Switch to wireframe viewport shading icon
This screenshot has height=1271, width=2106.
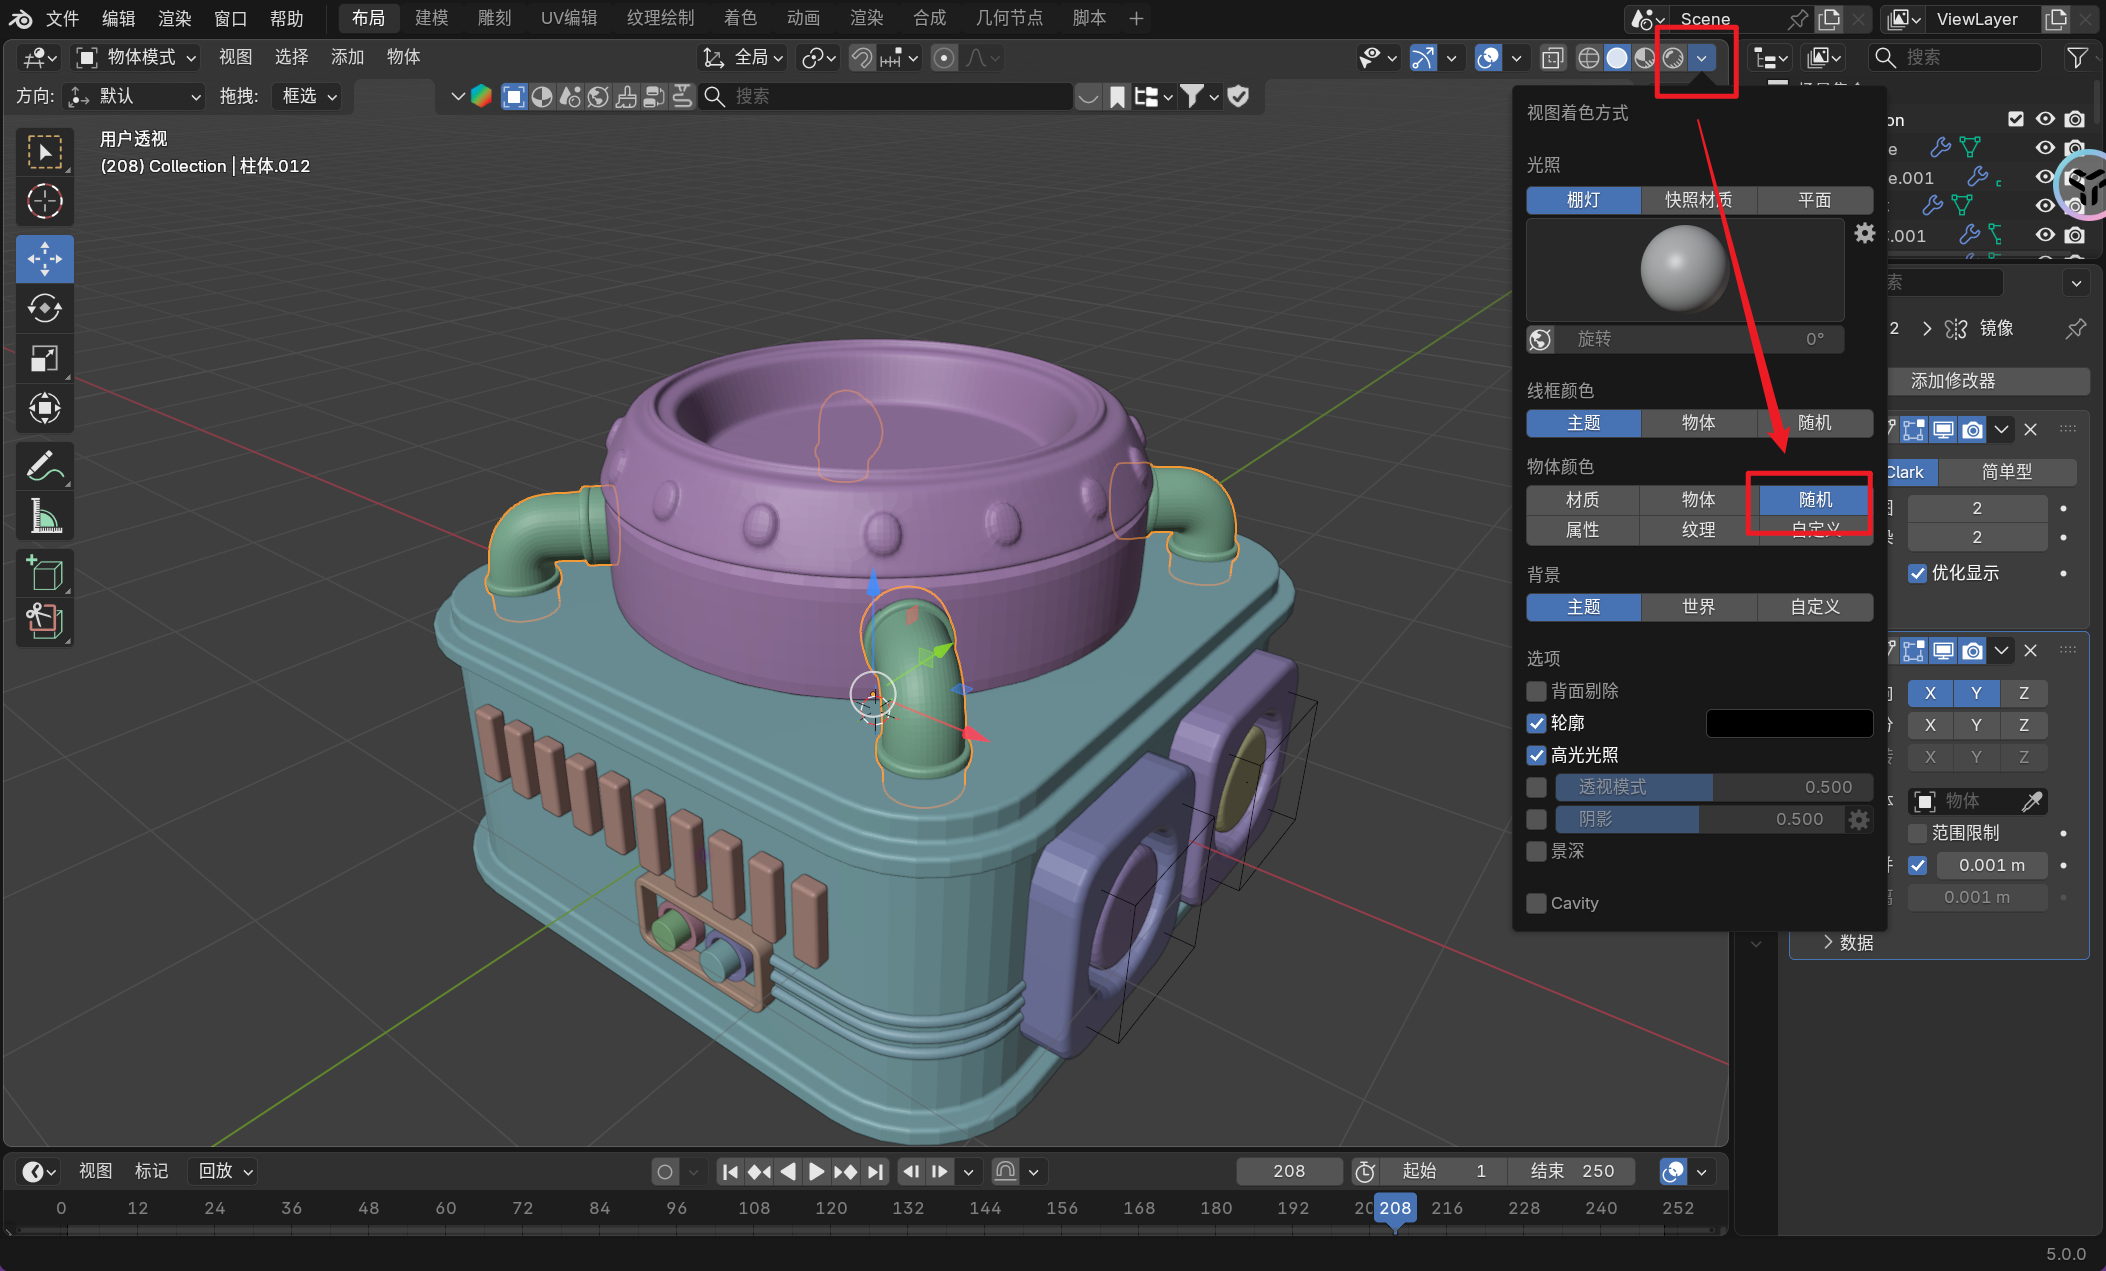pos(1588,58)
